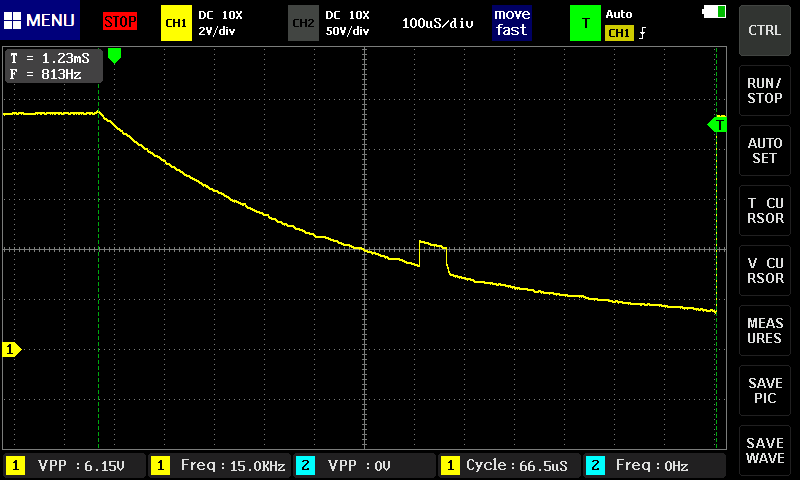Click the red STOP status indicator

tap(120, 21)
